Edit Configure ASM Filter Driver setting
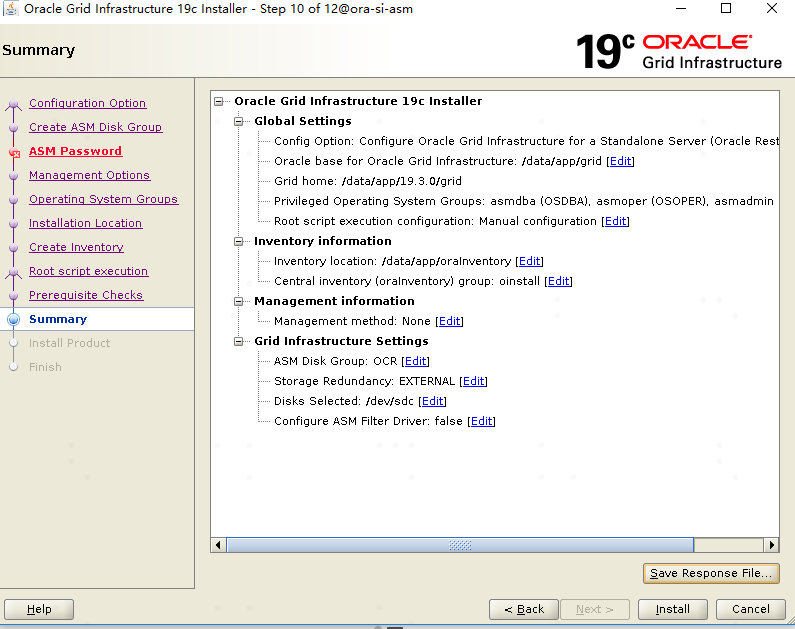 coord(481,421)
